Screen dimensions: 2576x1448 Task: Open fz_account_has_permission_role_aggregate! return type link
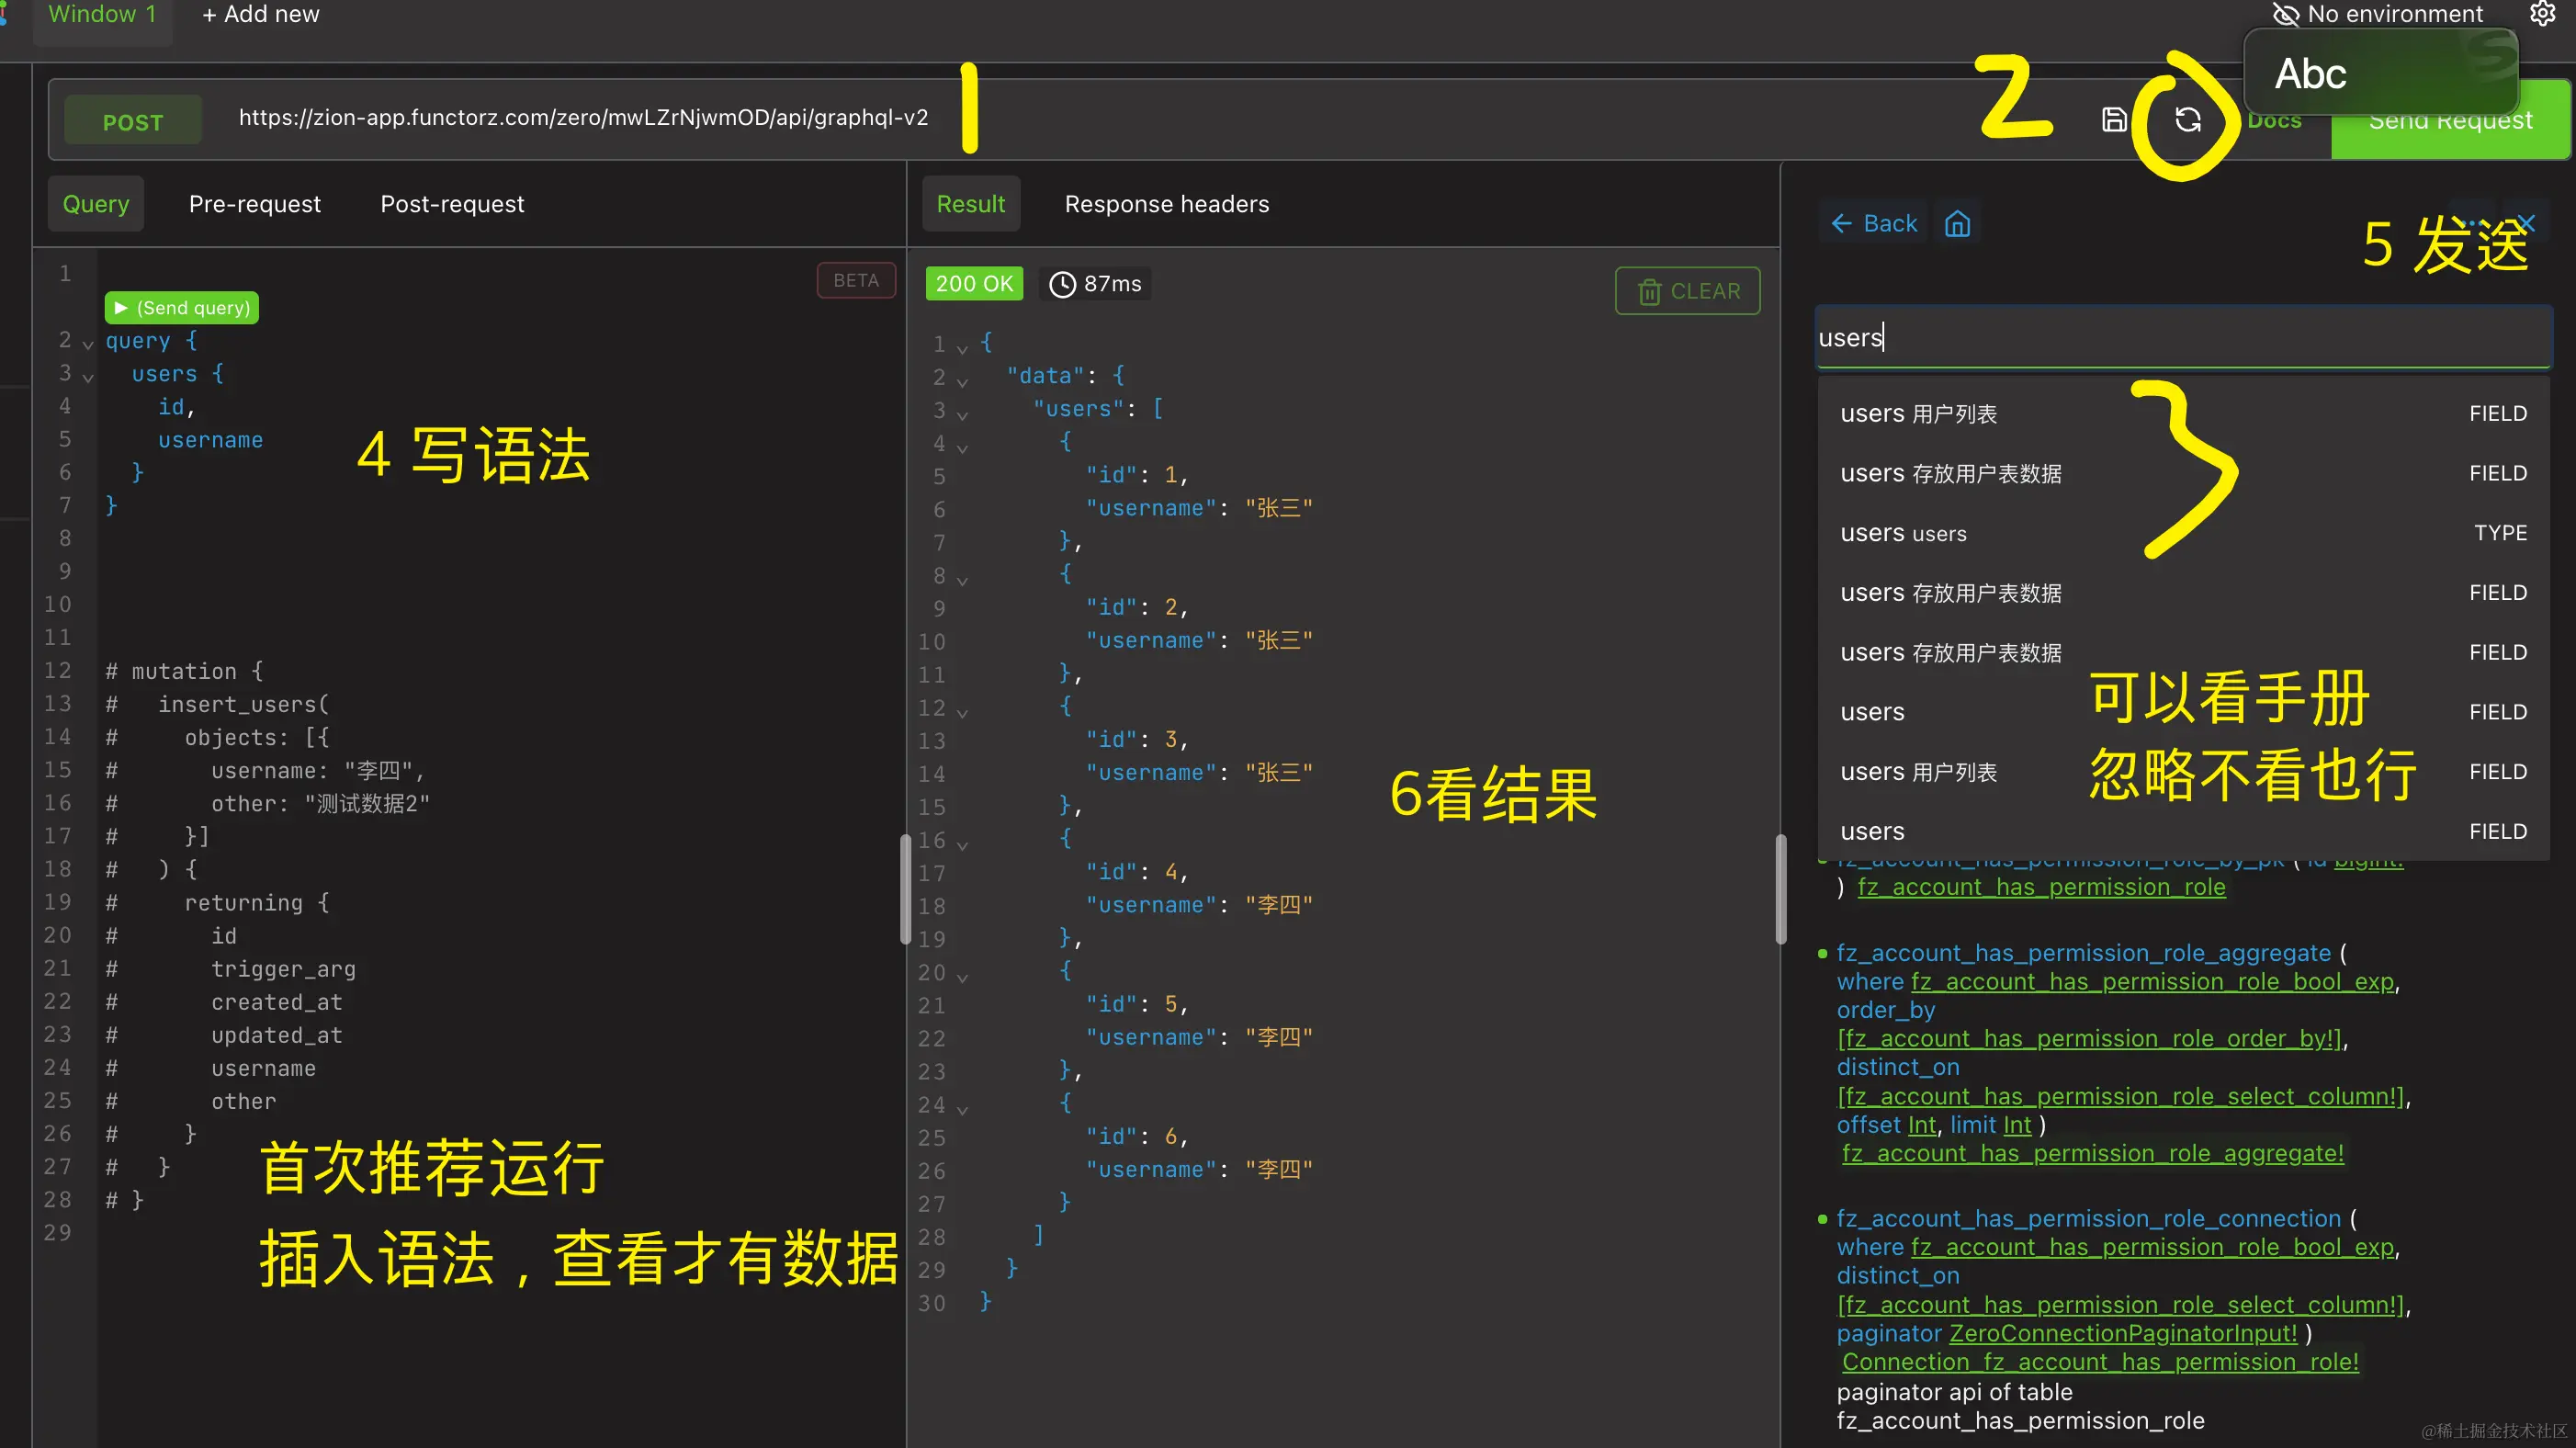[2093, 1154]
